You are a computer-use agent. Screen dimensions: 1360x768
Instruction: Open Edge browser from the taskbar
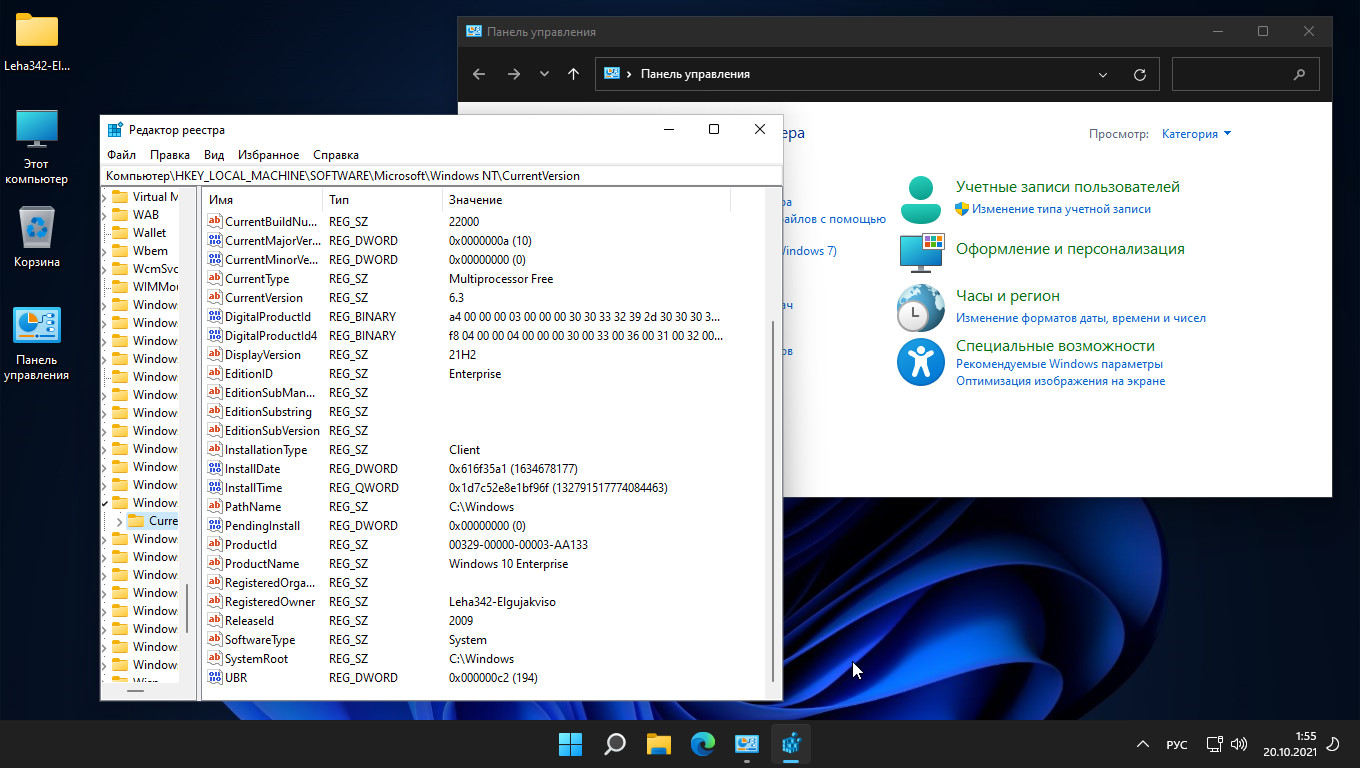703,744
